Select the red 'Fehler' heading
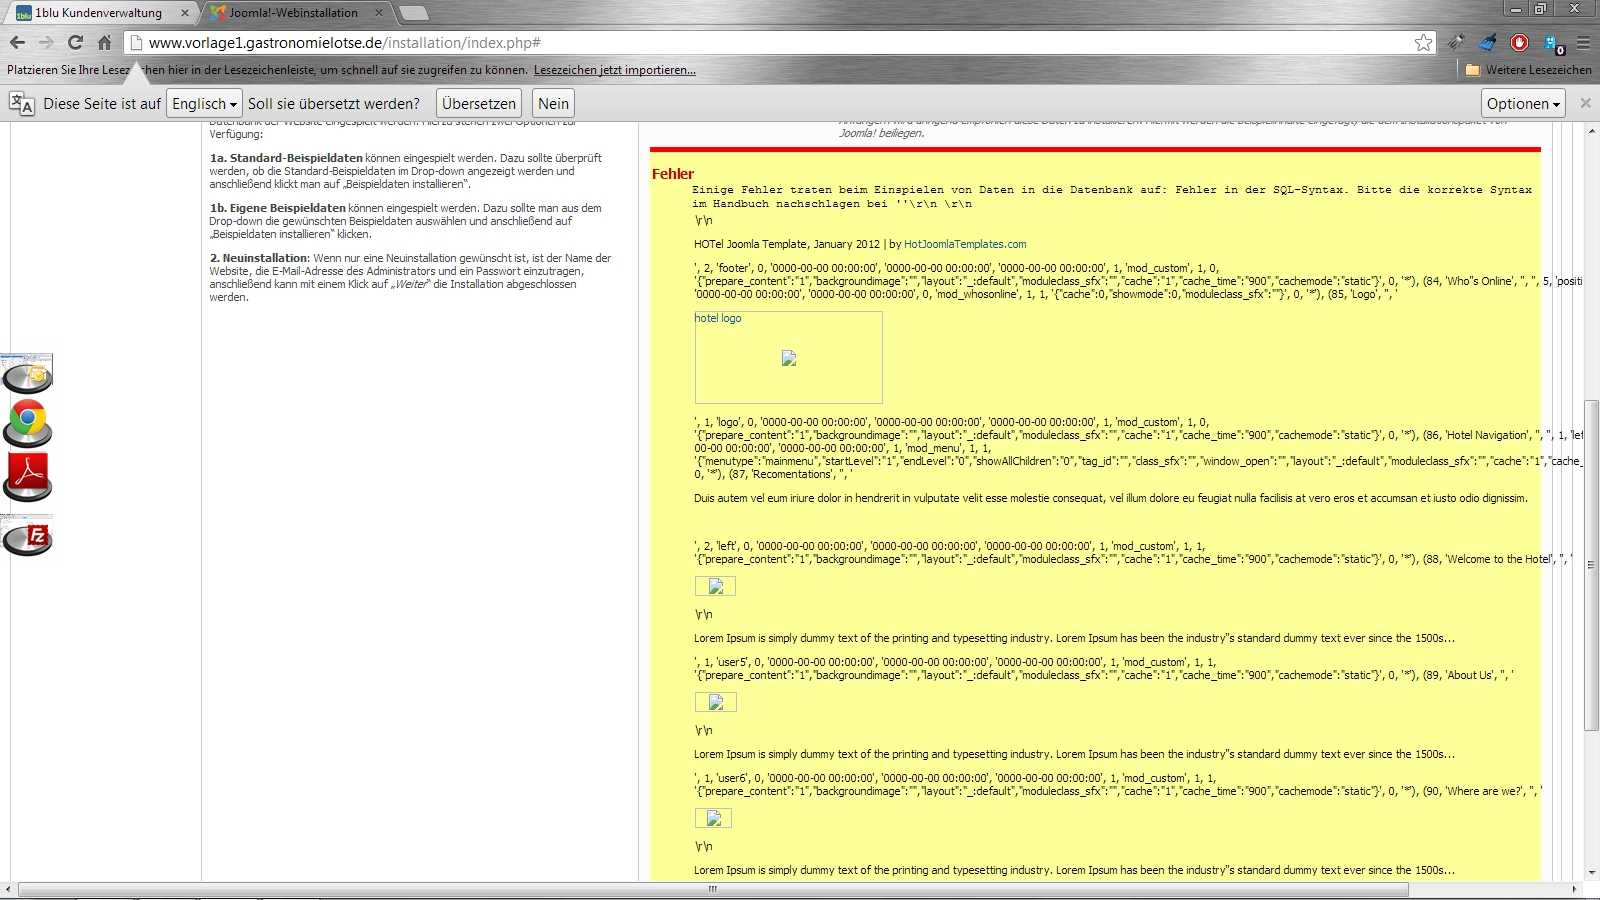Screen dimensions: 1600x900 tap(673, 174)
